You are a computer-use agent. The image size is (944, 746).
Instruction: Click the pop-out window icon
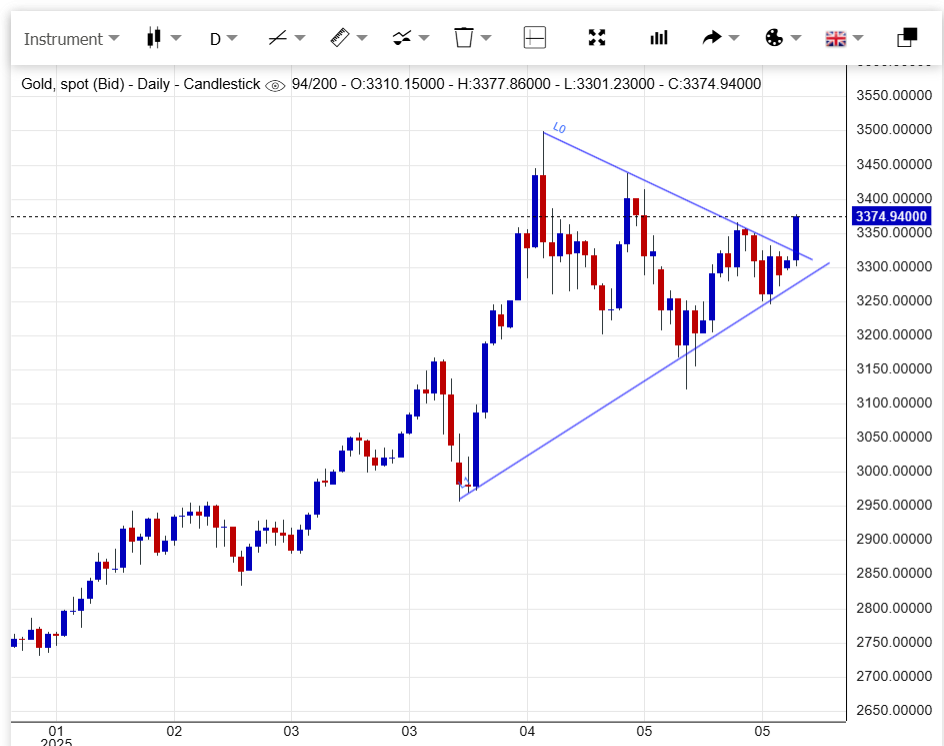(907, 38)
